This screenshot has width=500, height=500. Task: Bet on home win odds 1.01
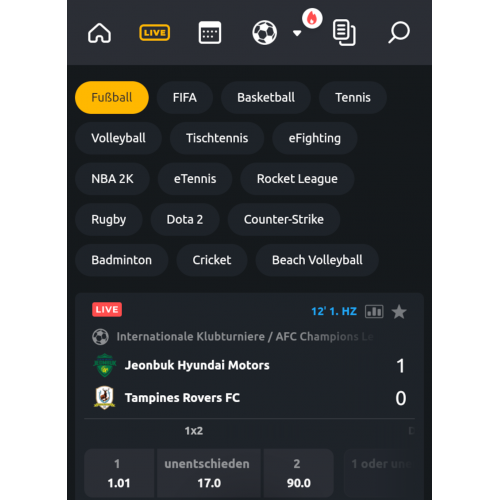119,473
